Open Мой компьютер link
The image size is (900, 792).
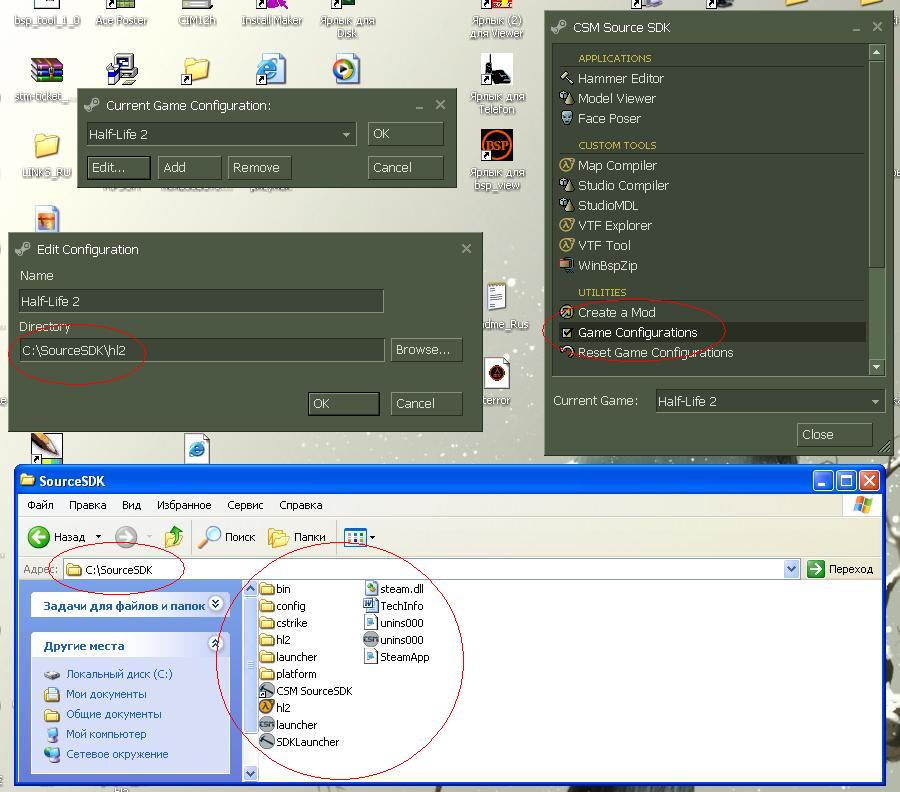tap(95, 734)
